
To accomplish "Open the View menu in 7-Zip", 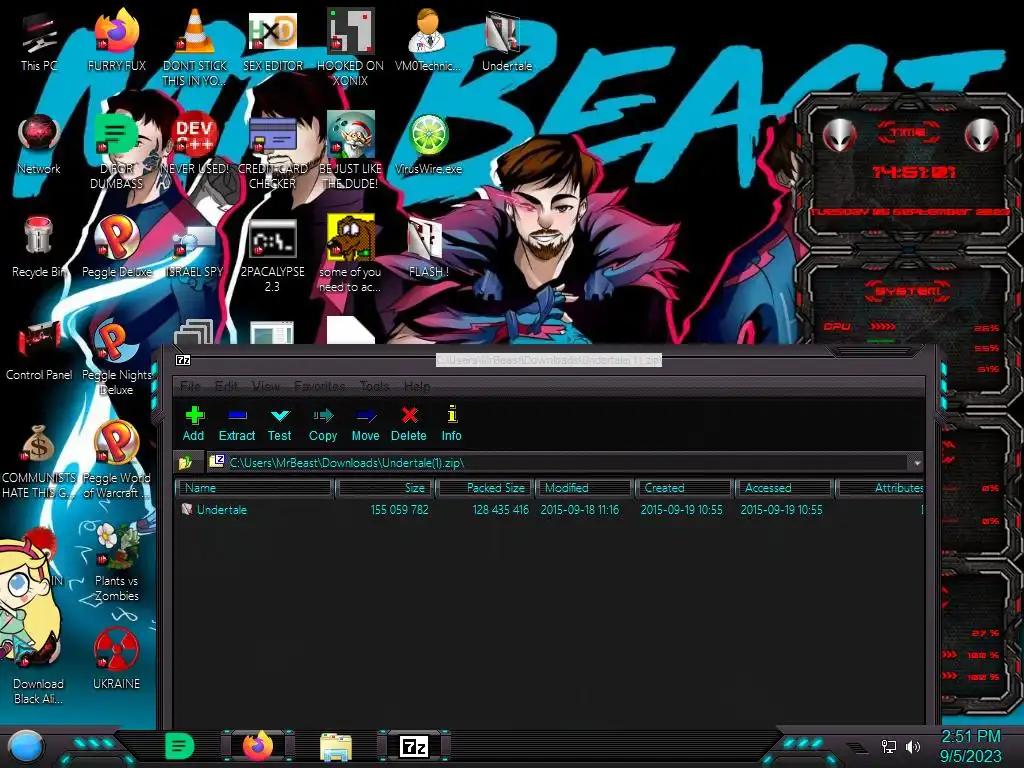I will coord(266,386).
